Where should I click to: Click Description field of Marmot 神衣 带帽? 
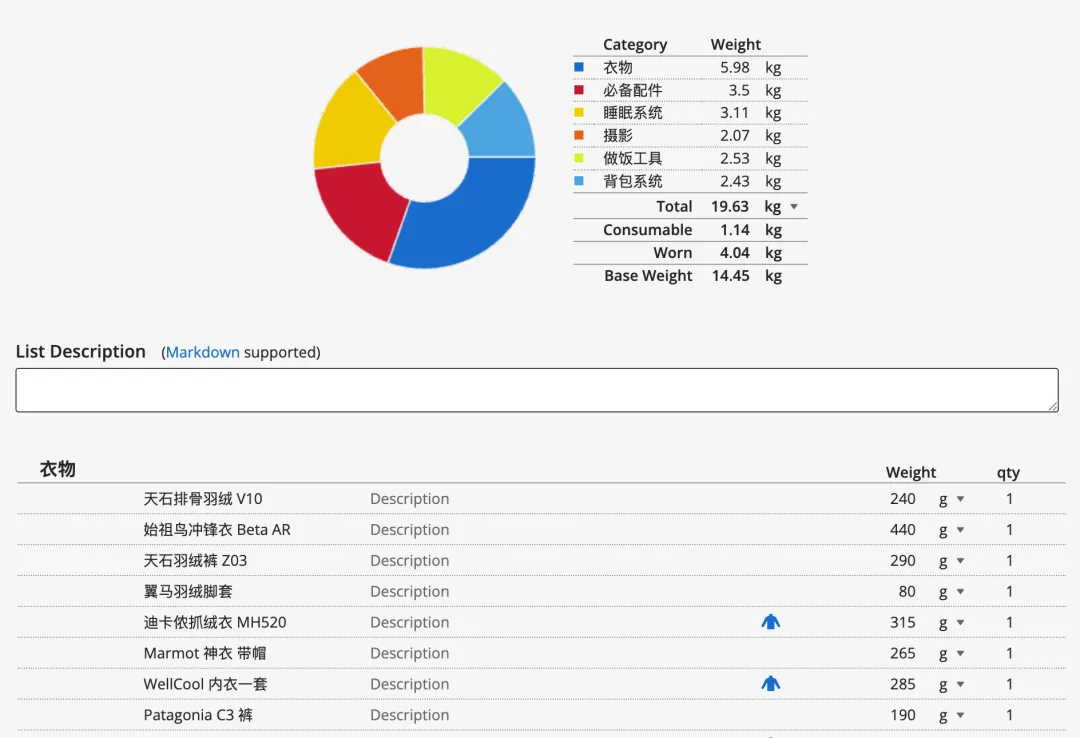pos(409,654)
